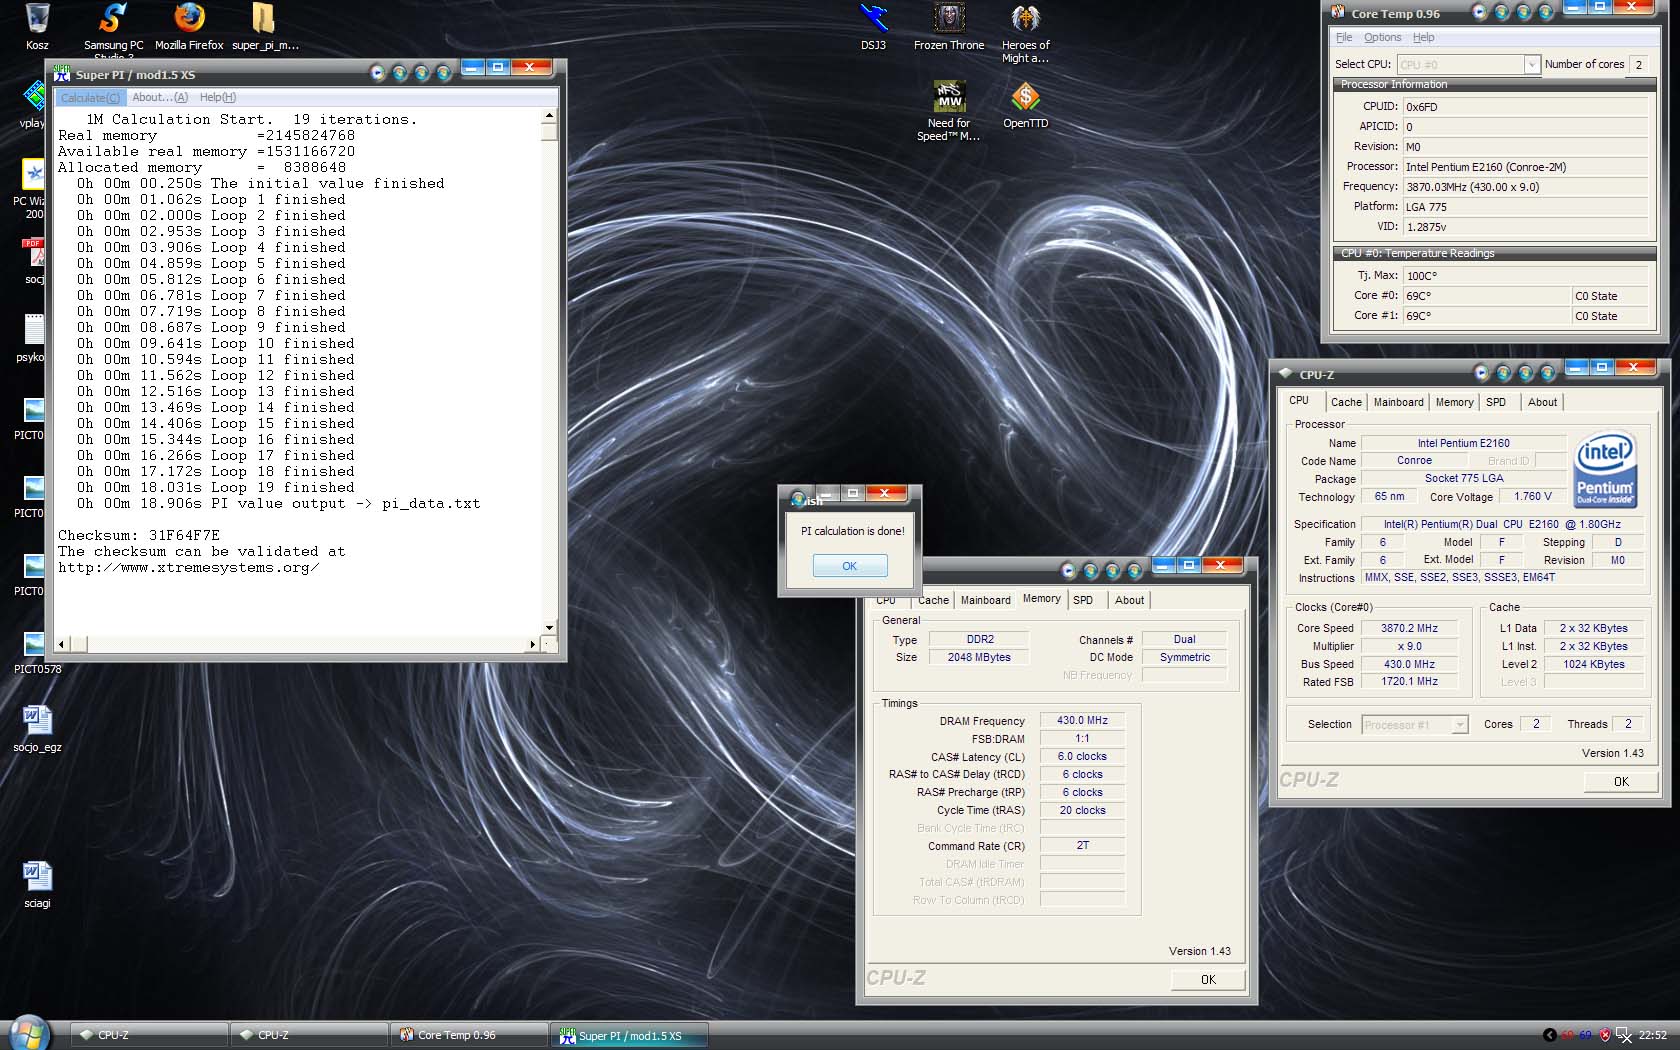Switch to Mainboard tab in CPU-Z CPU window
This screenshot has height=1050, width=1680.
point(1398,402)
